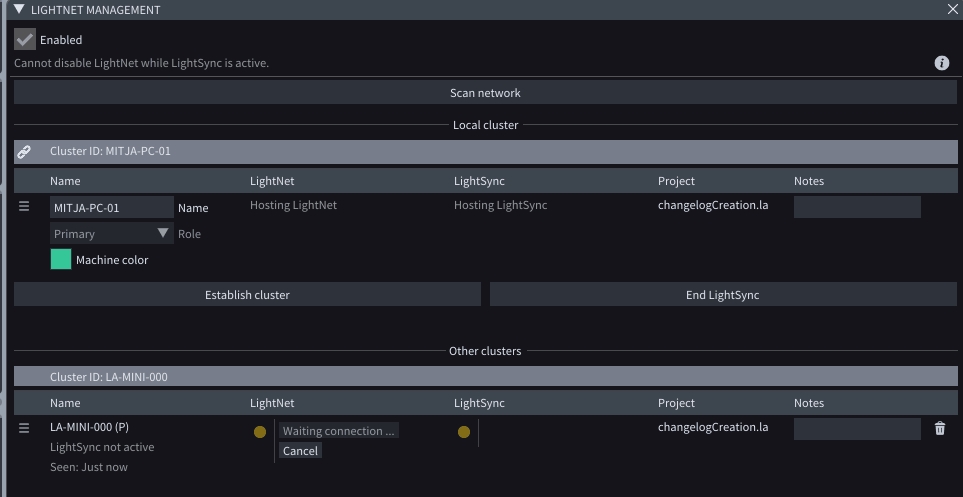The width and height of the screenshot is (963, 497).
Task: Open the Machine color swatch
Action: point(61,260)
